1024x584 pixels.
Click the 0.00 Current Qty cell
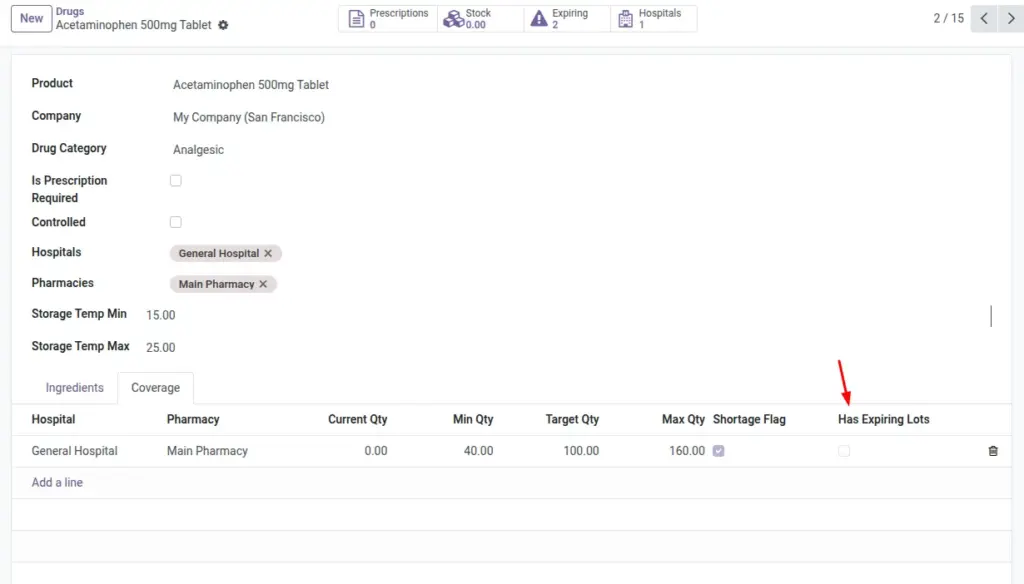[x=376, y=451]
